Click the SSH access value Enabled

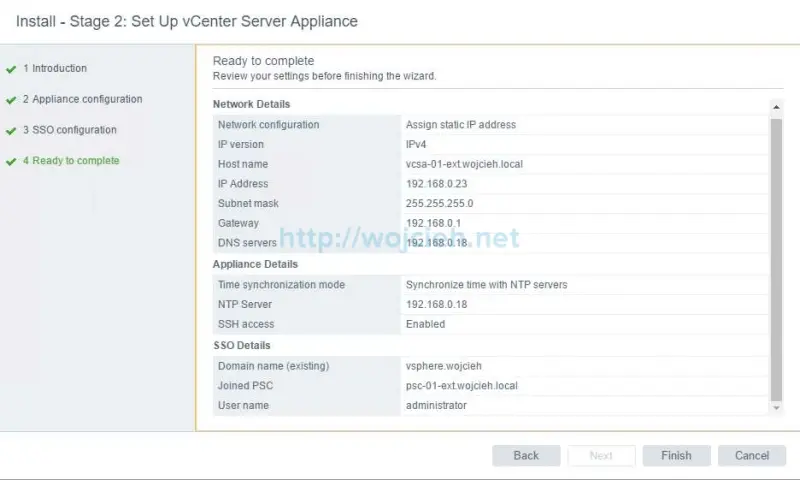426,324
